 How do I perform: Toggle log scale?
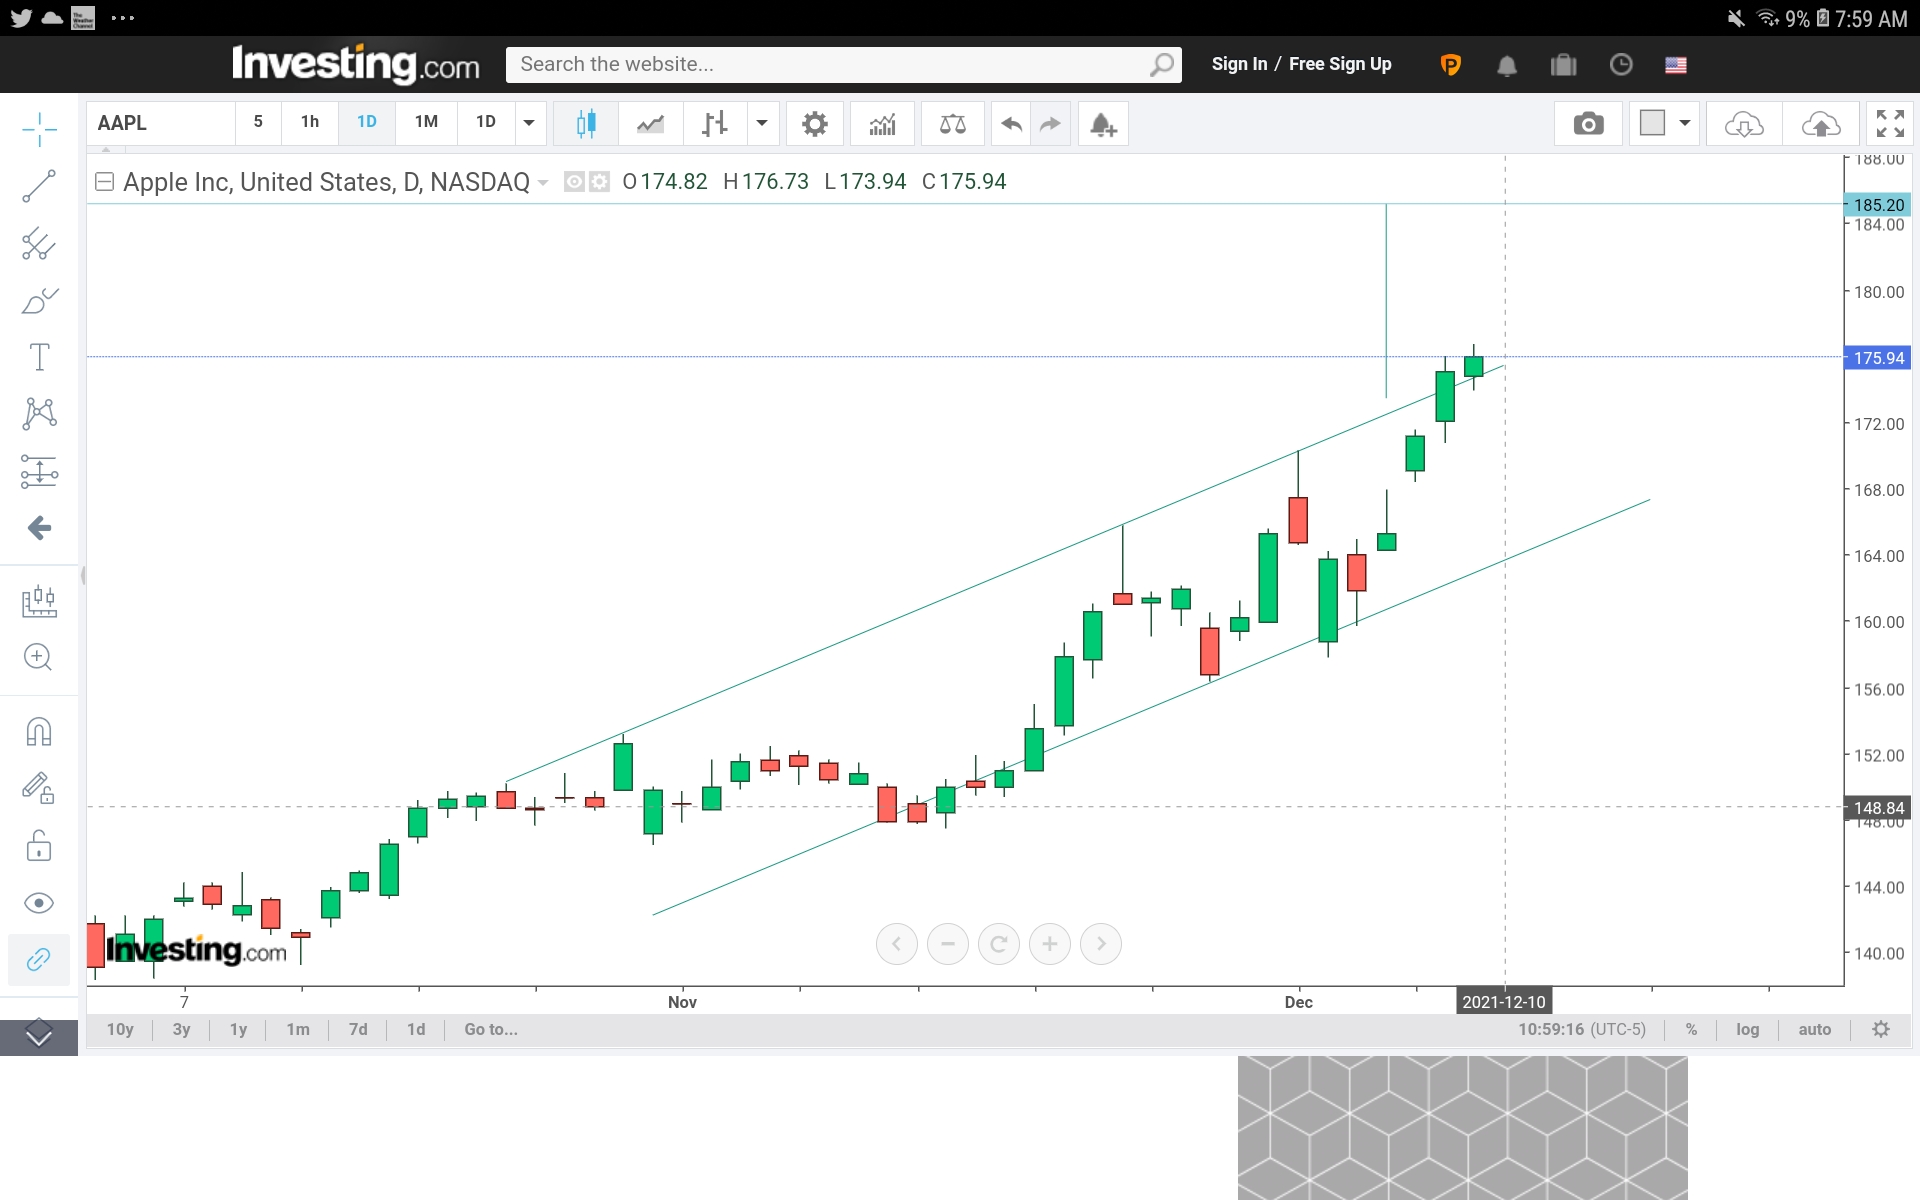tap(1747, 1029)
